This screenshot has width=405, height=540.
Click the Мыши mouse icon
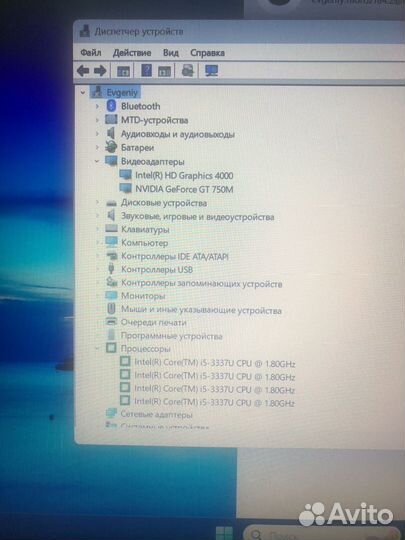pyautogui.click(x=111, y=309)
